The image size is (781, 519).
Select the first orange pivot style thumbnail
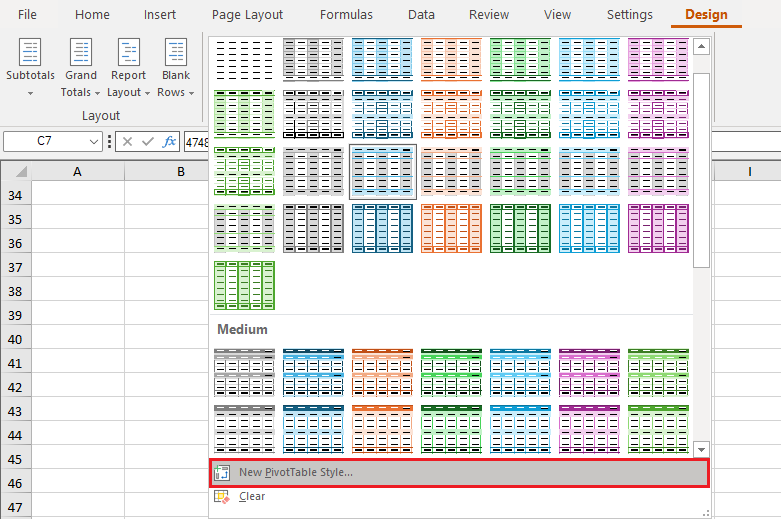click(451, 59)
